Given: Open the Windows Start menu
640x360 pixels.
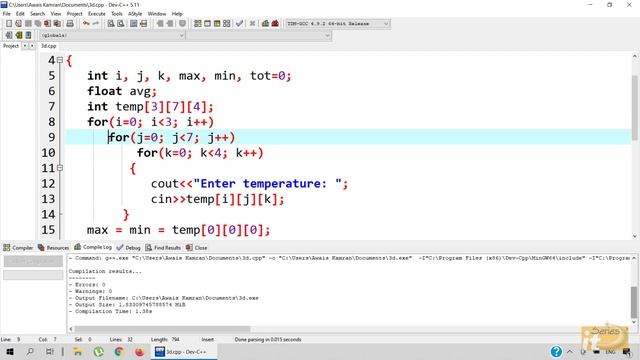Looking at the screenshot, I should coord(10,351).
